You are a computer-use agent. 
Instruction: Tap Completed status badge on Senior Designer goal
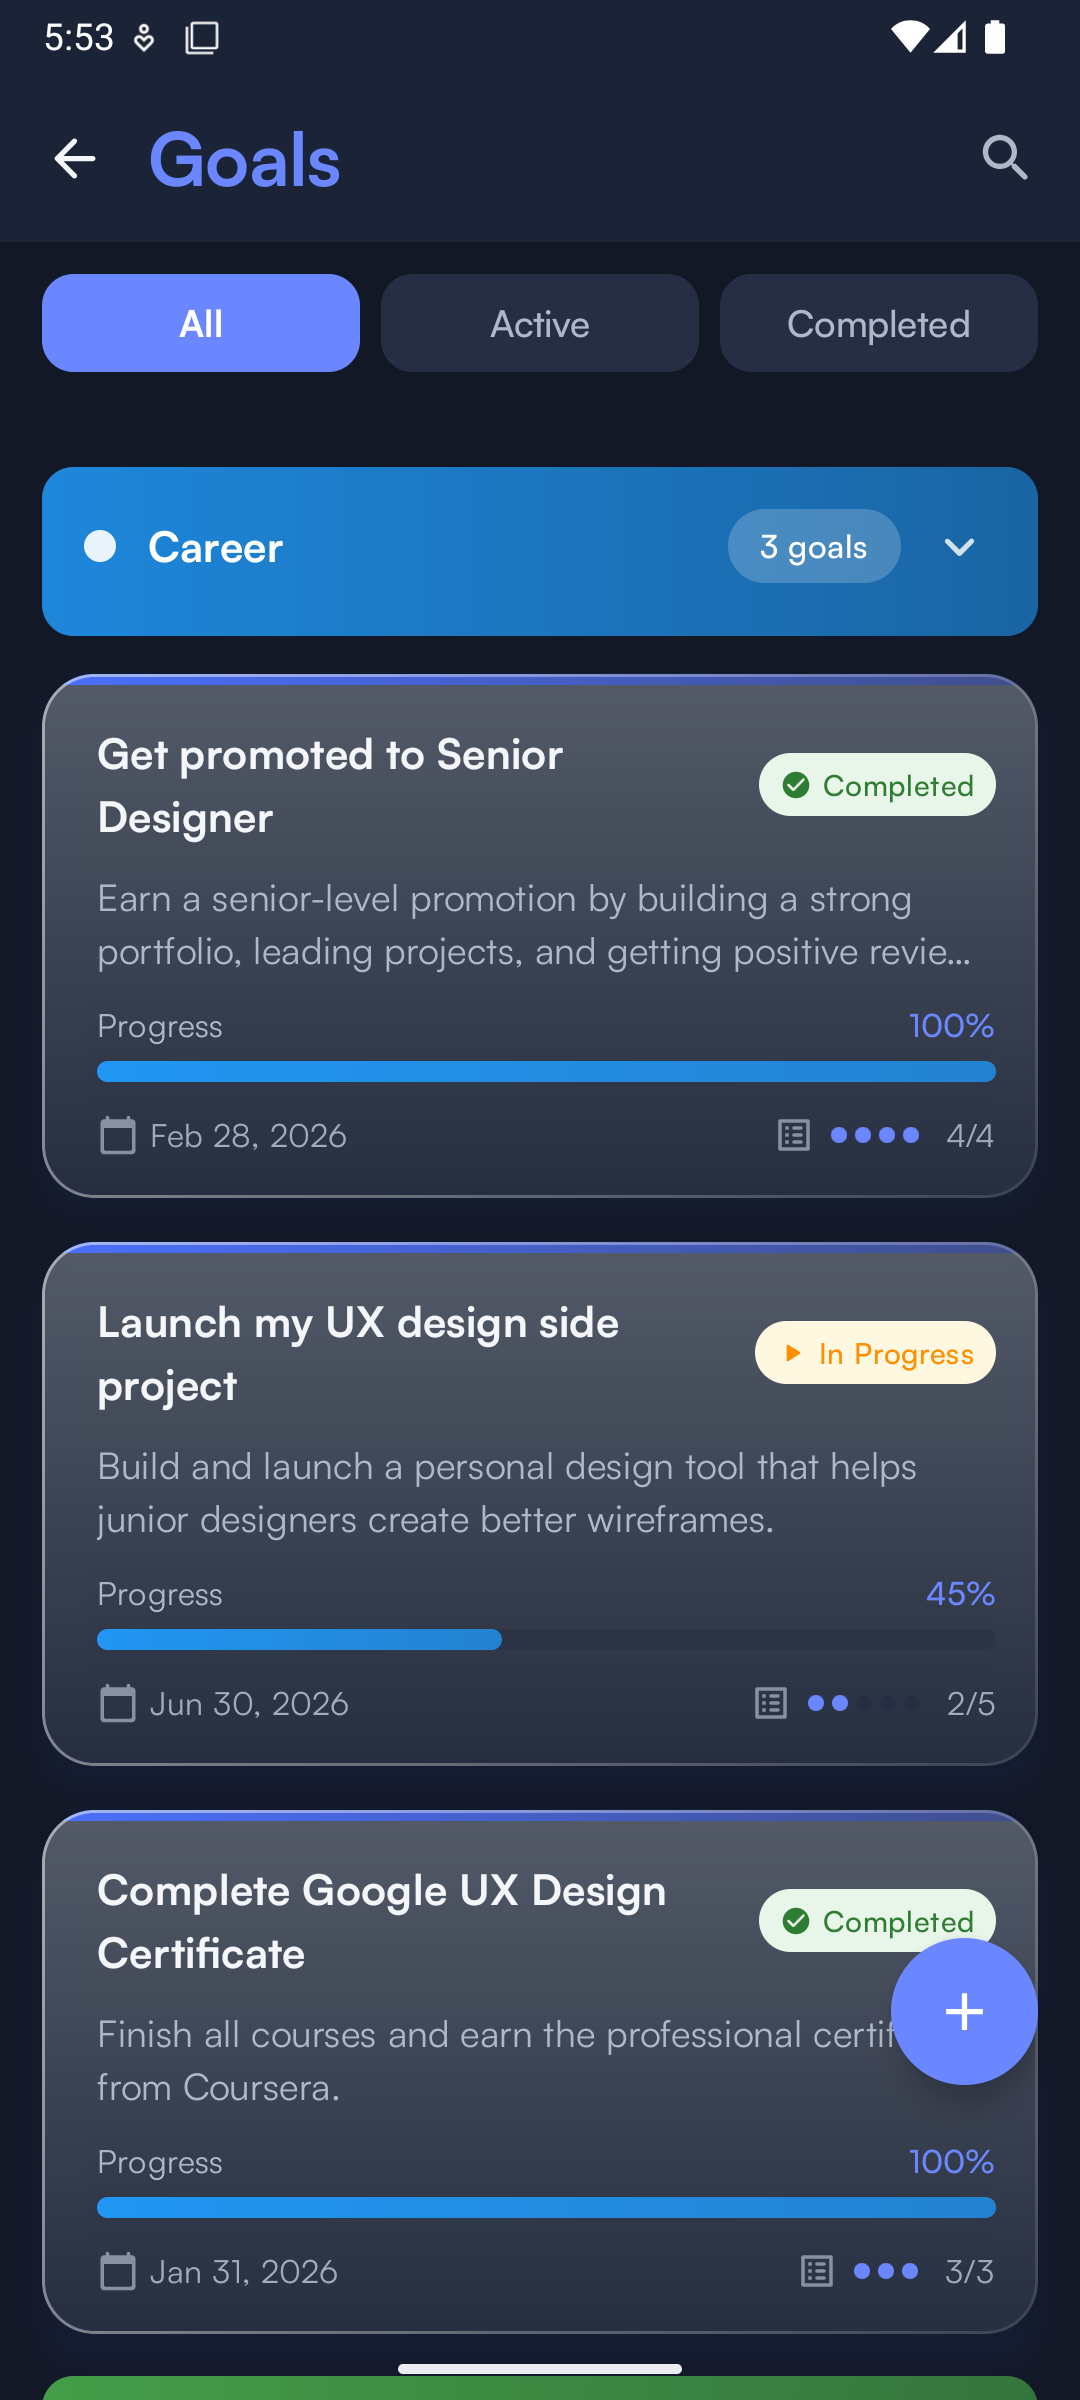pos(877,786)
